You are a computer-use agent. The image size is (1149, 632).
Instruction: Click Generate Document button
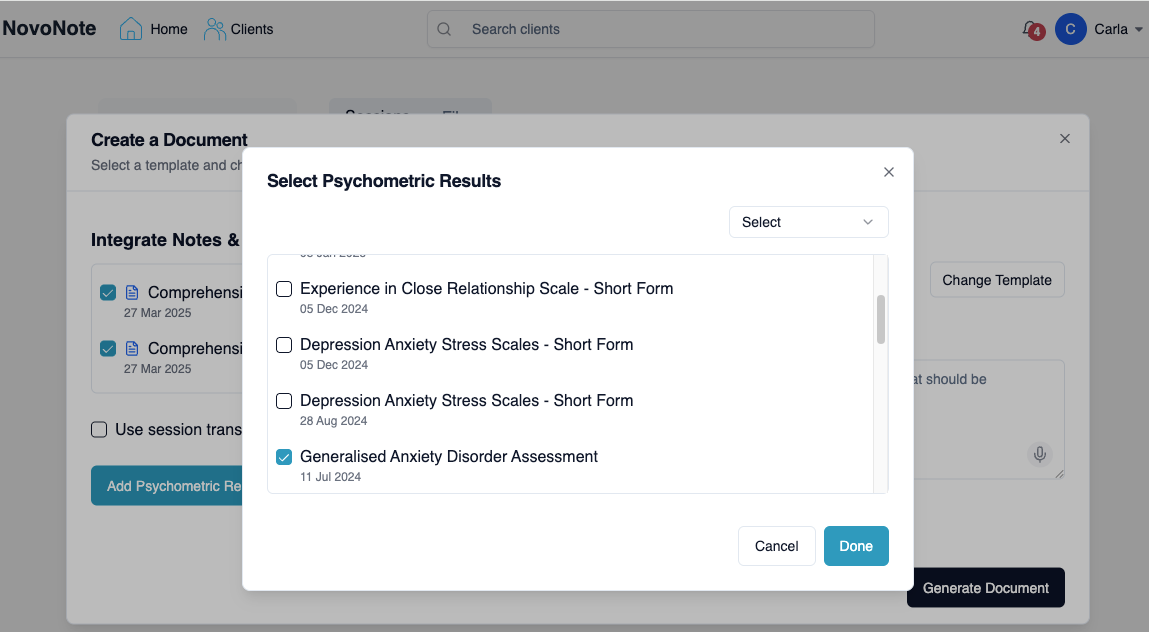click(x=985, y=588)
